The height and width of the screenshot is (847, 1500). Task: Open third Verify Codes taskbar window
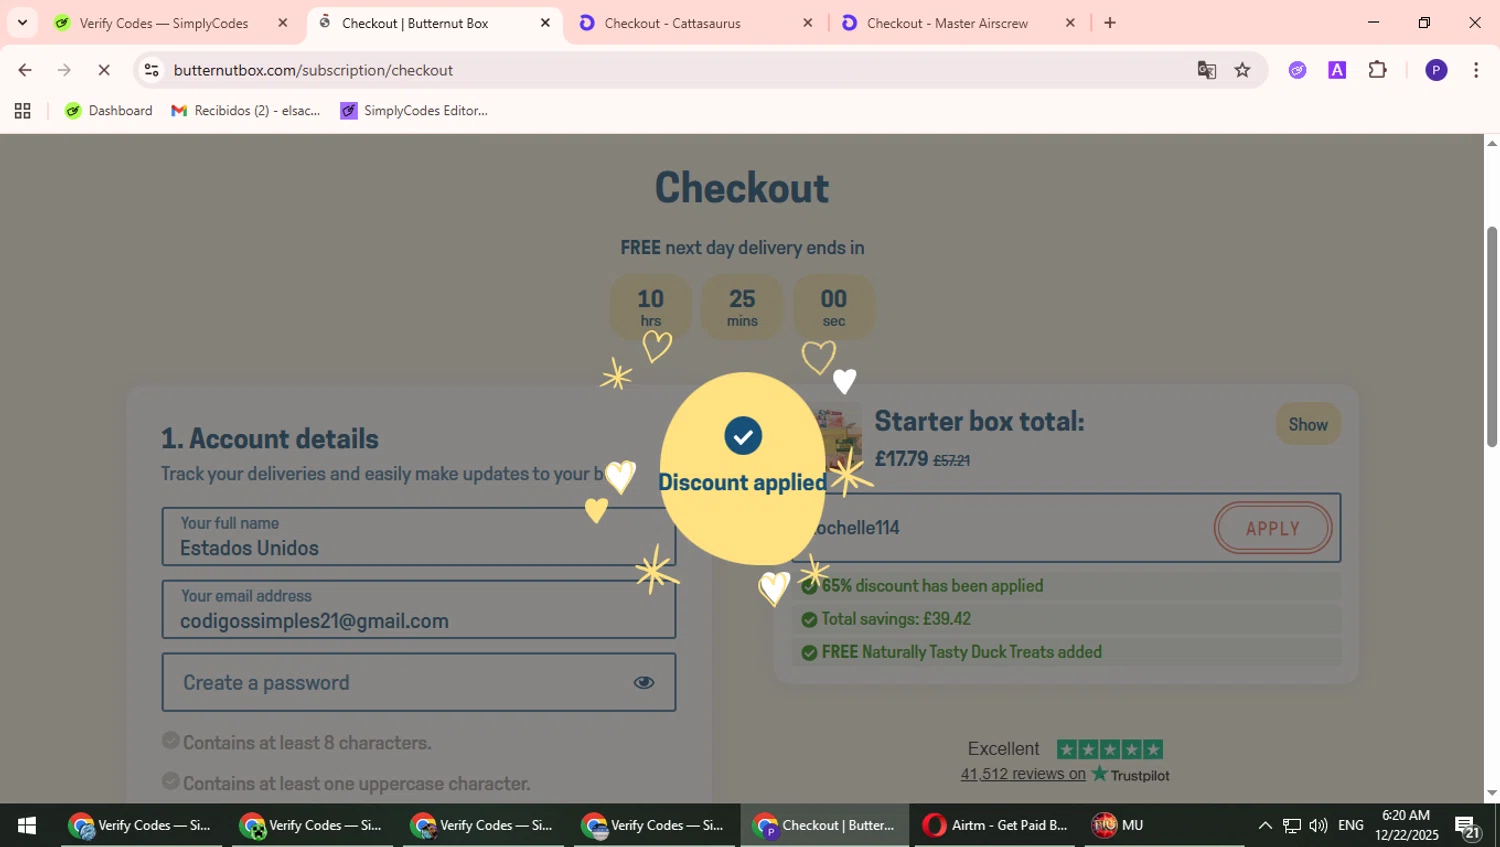pos(483,826)
